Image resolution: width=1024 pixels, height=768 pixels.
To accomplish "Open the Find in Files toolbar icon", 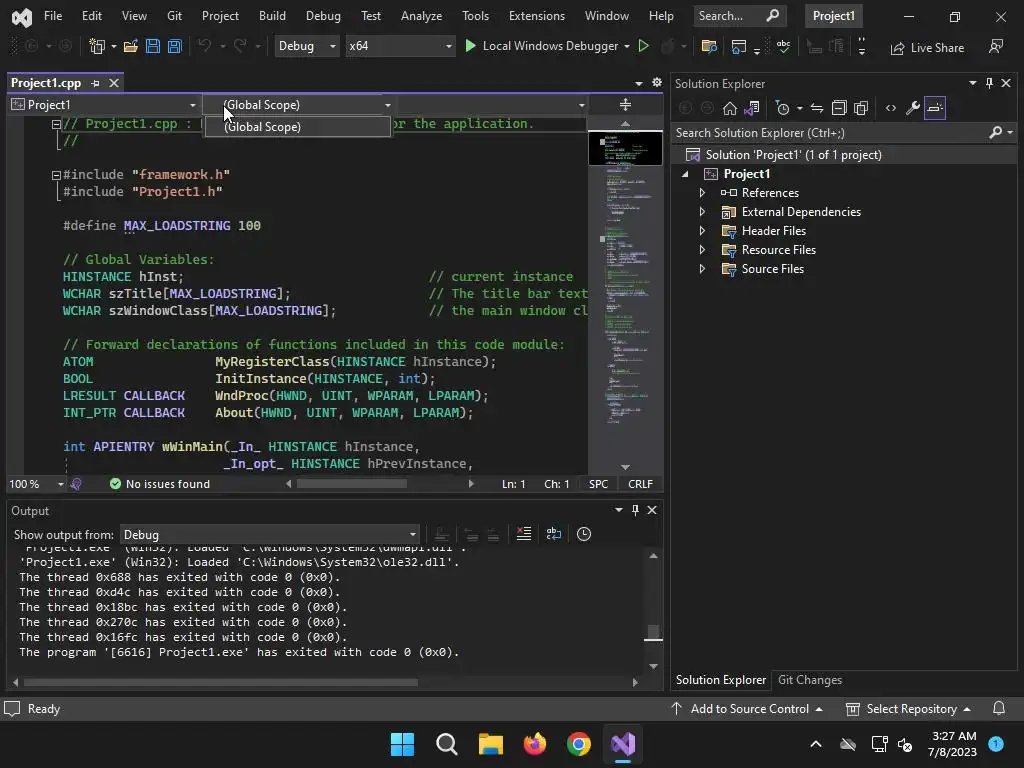I will [709, 46].
